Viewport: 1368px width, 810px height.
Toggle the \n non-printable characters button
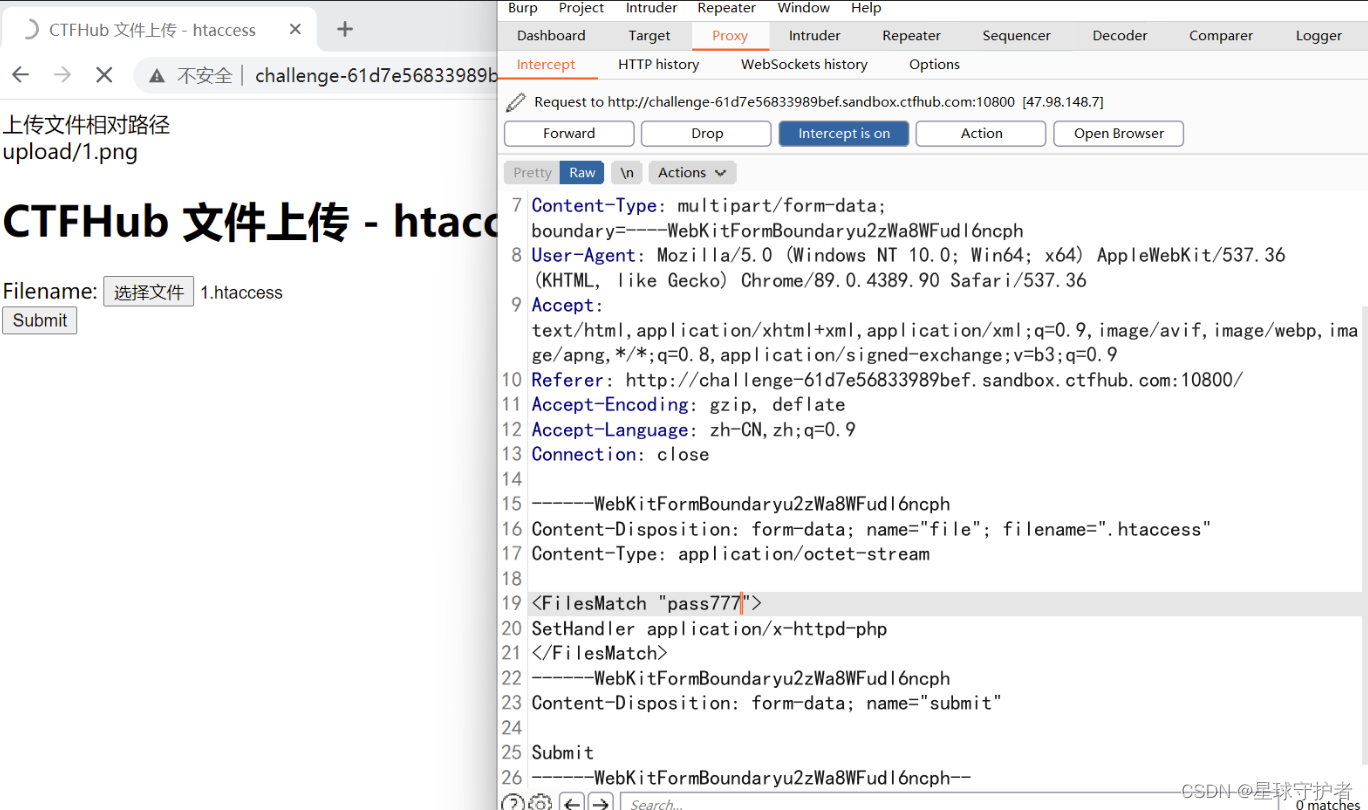click(x=627, y=173)
